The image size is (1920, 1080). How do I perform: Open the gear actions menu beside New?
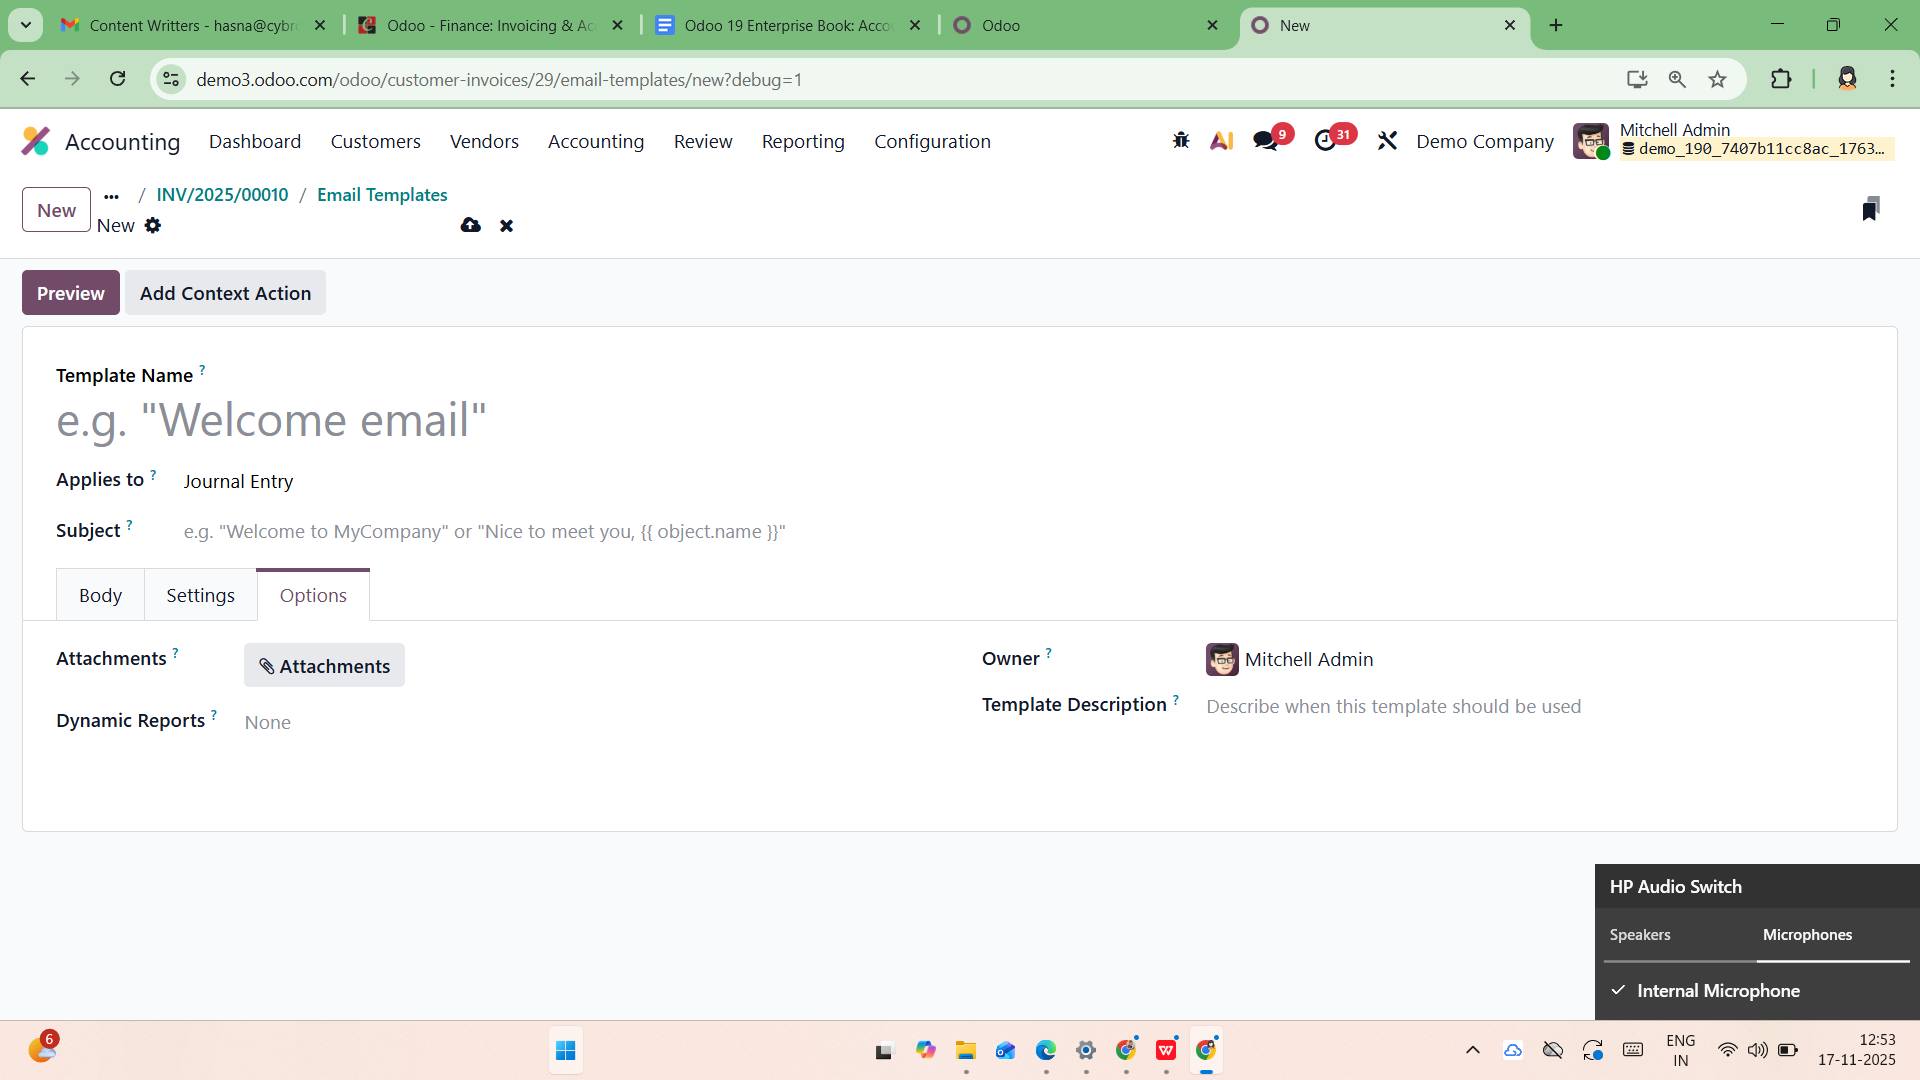click(x=153, y=226)
